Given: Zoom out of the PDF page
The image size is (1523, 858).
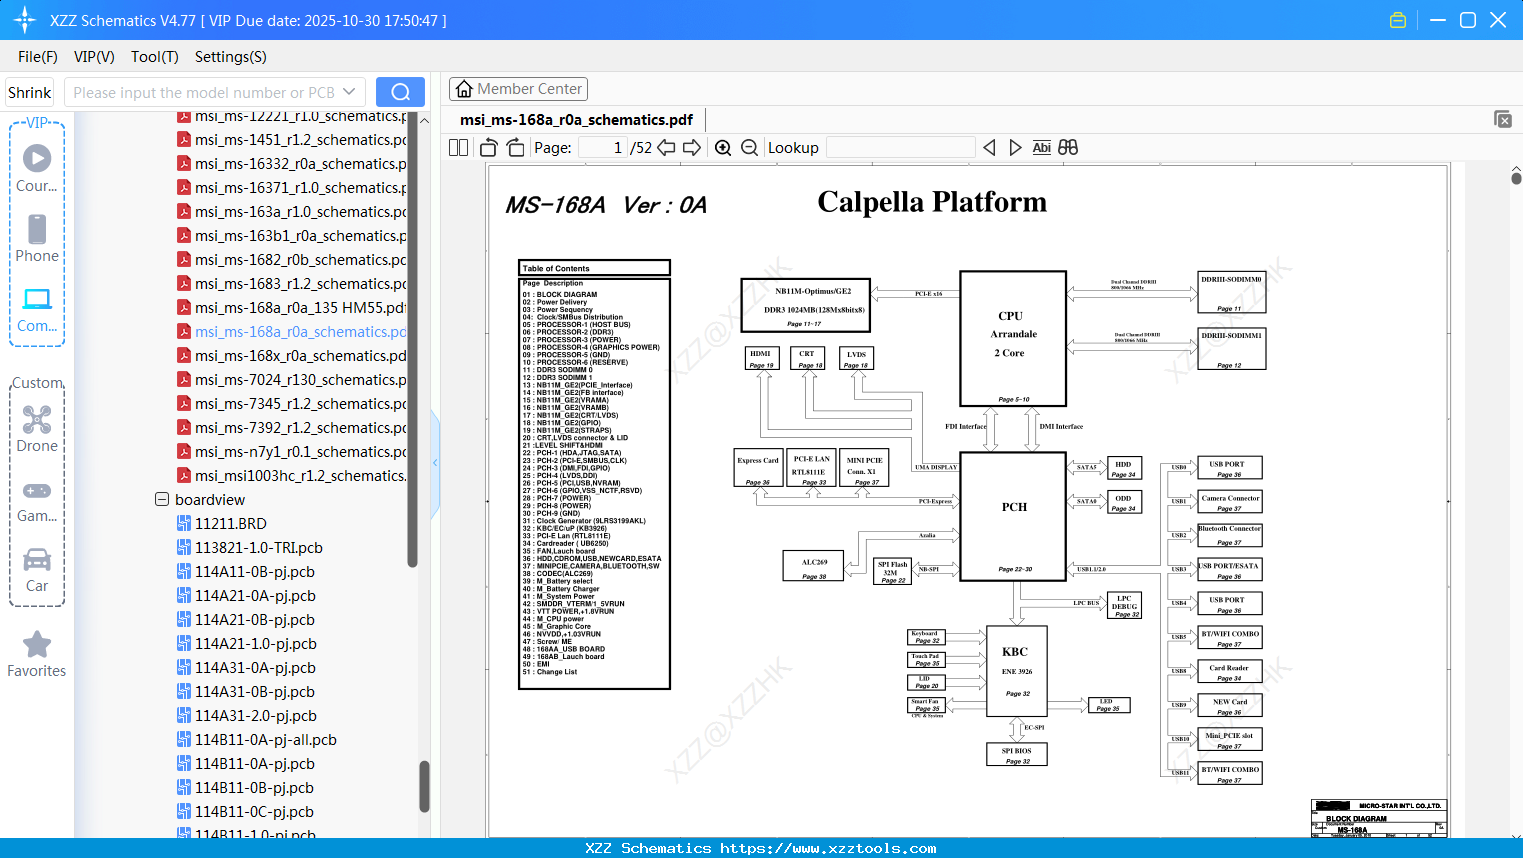Looking at the screenshot, I should pos(748,147).
